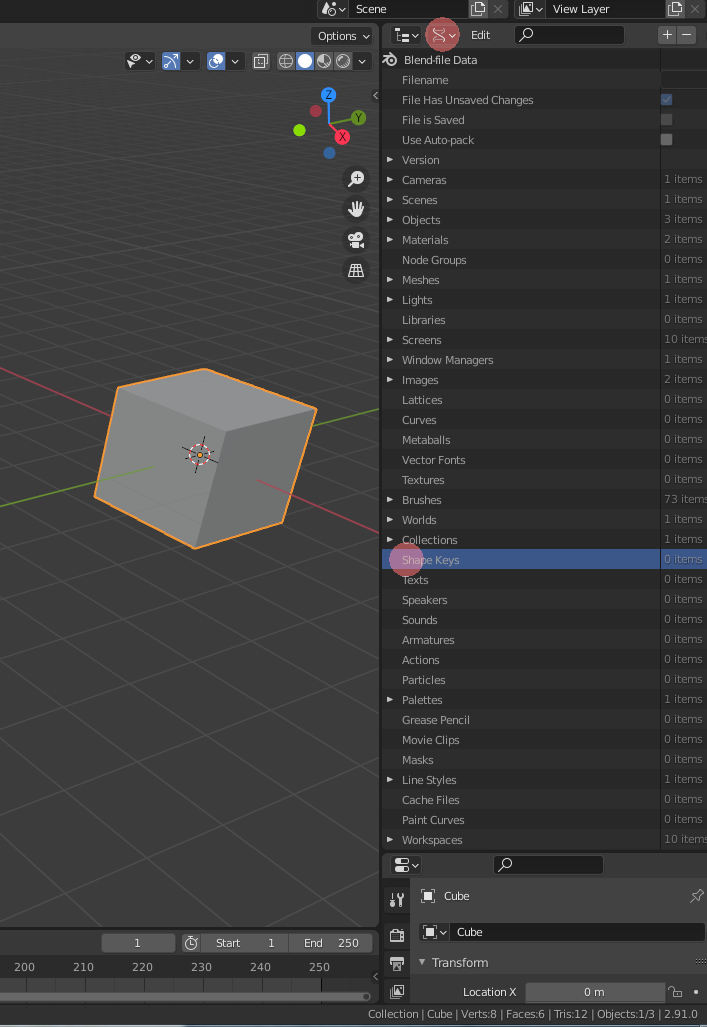Toggle X-ray mode in viewport header

pos(261,61)
